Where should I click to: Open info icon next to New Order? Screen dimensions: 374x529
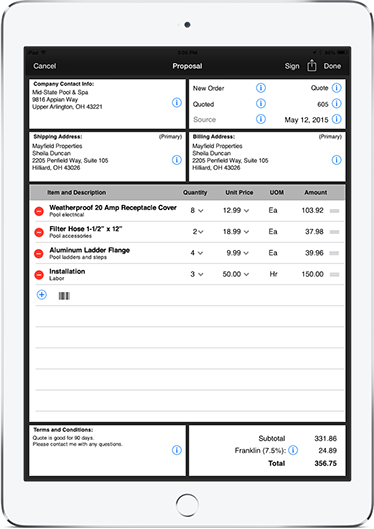tap(261, 88)
